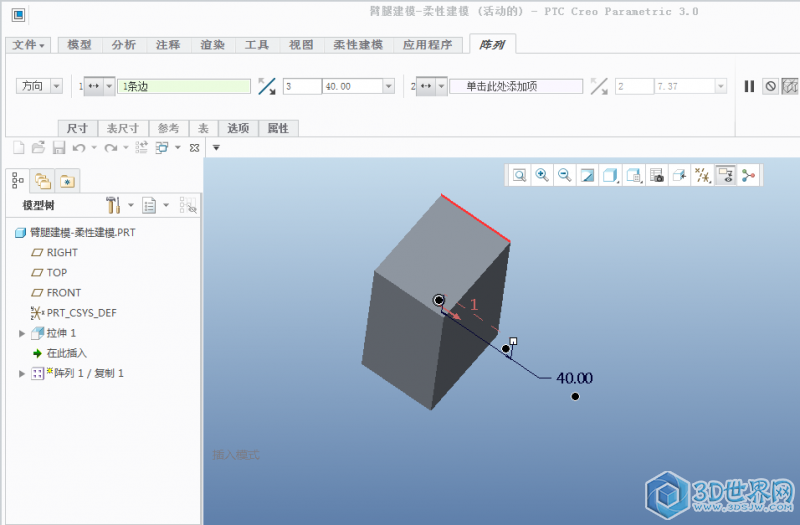Flip second direction arrow icon
Viewport: 800px width, 525px height.
tap(599, 86)
